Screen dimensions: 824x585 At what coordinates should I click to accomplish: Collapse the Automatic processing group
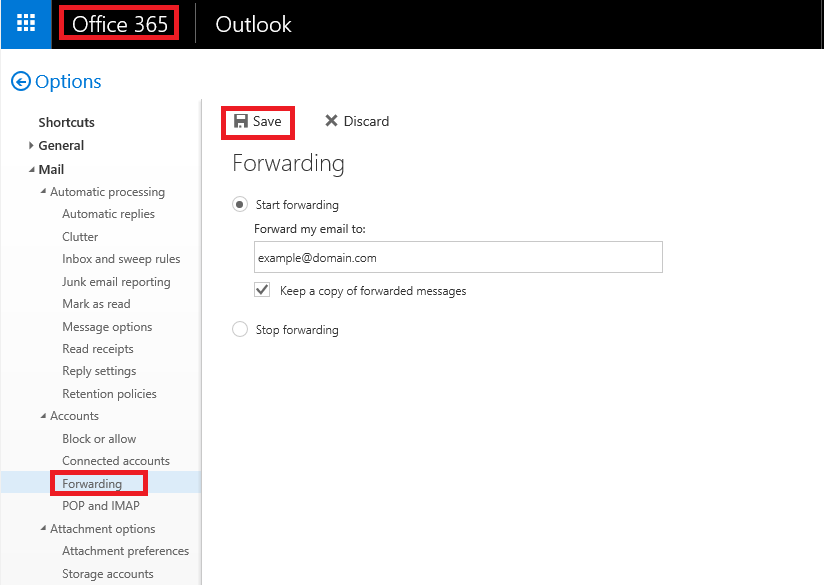click(43, 191)
